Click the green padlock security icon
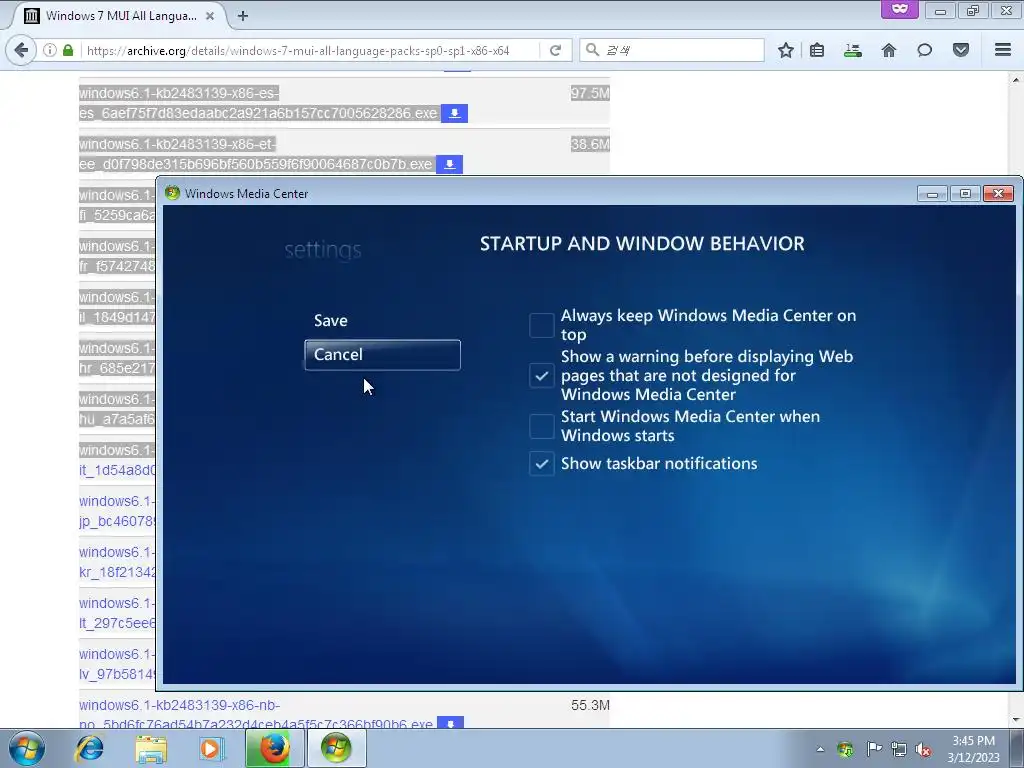The width and height of the screenshot is (1024, 768). (68, 50)
